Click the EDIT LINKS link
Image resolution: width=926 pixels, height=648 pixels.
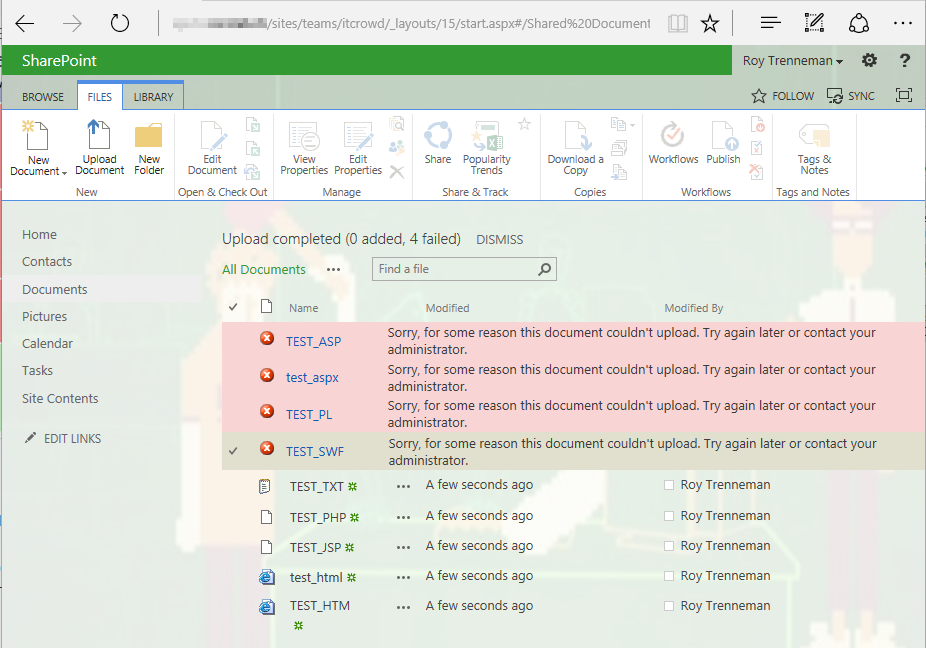click(63, 438)
